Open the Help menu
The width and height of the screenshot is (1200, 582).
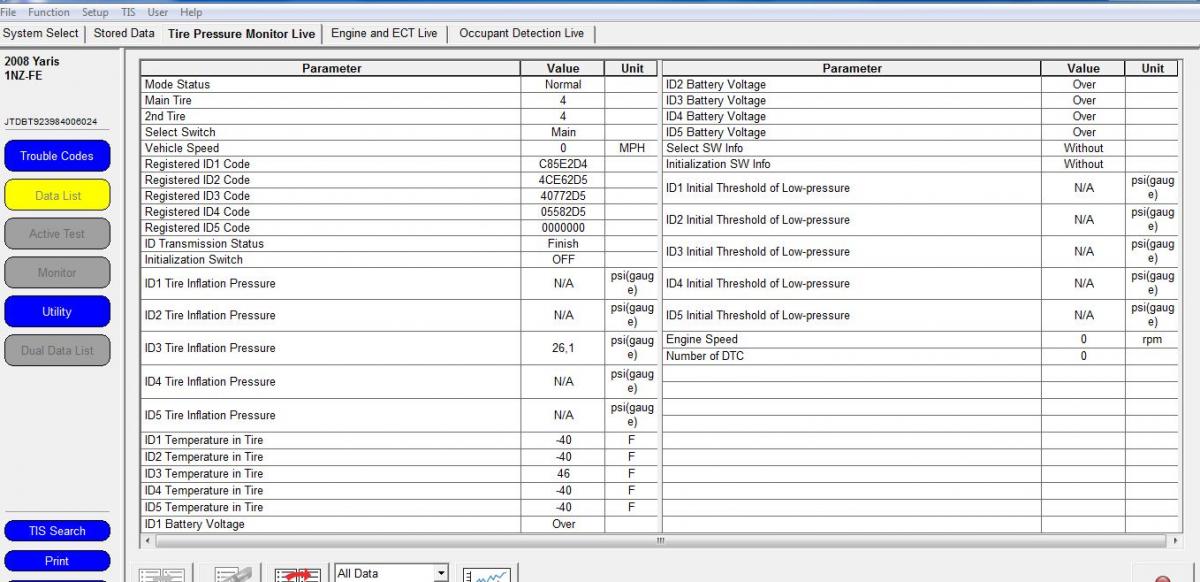pos(191,12)
